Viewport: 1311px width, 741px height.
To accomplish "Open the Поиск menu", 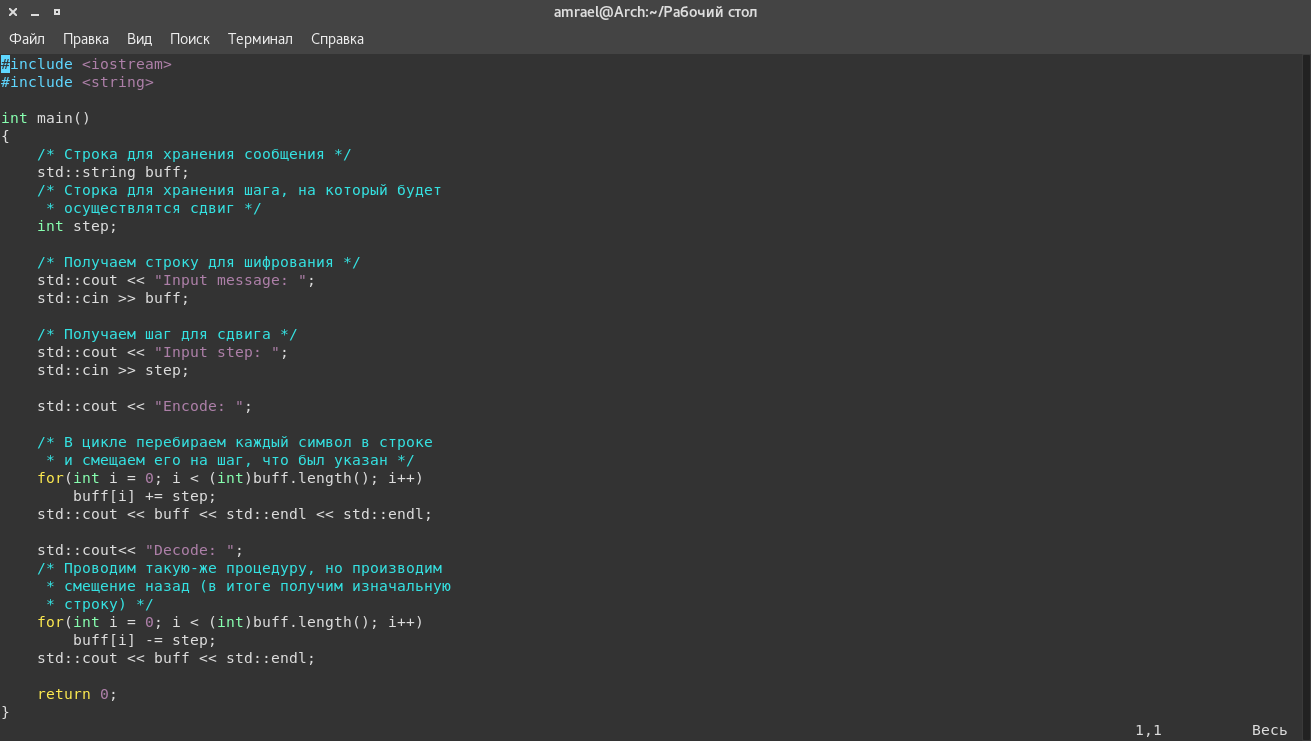I will pos(190,39).
